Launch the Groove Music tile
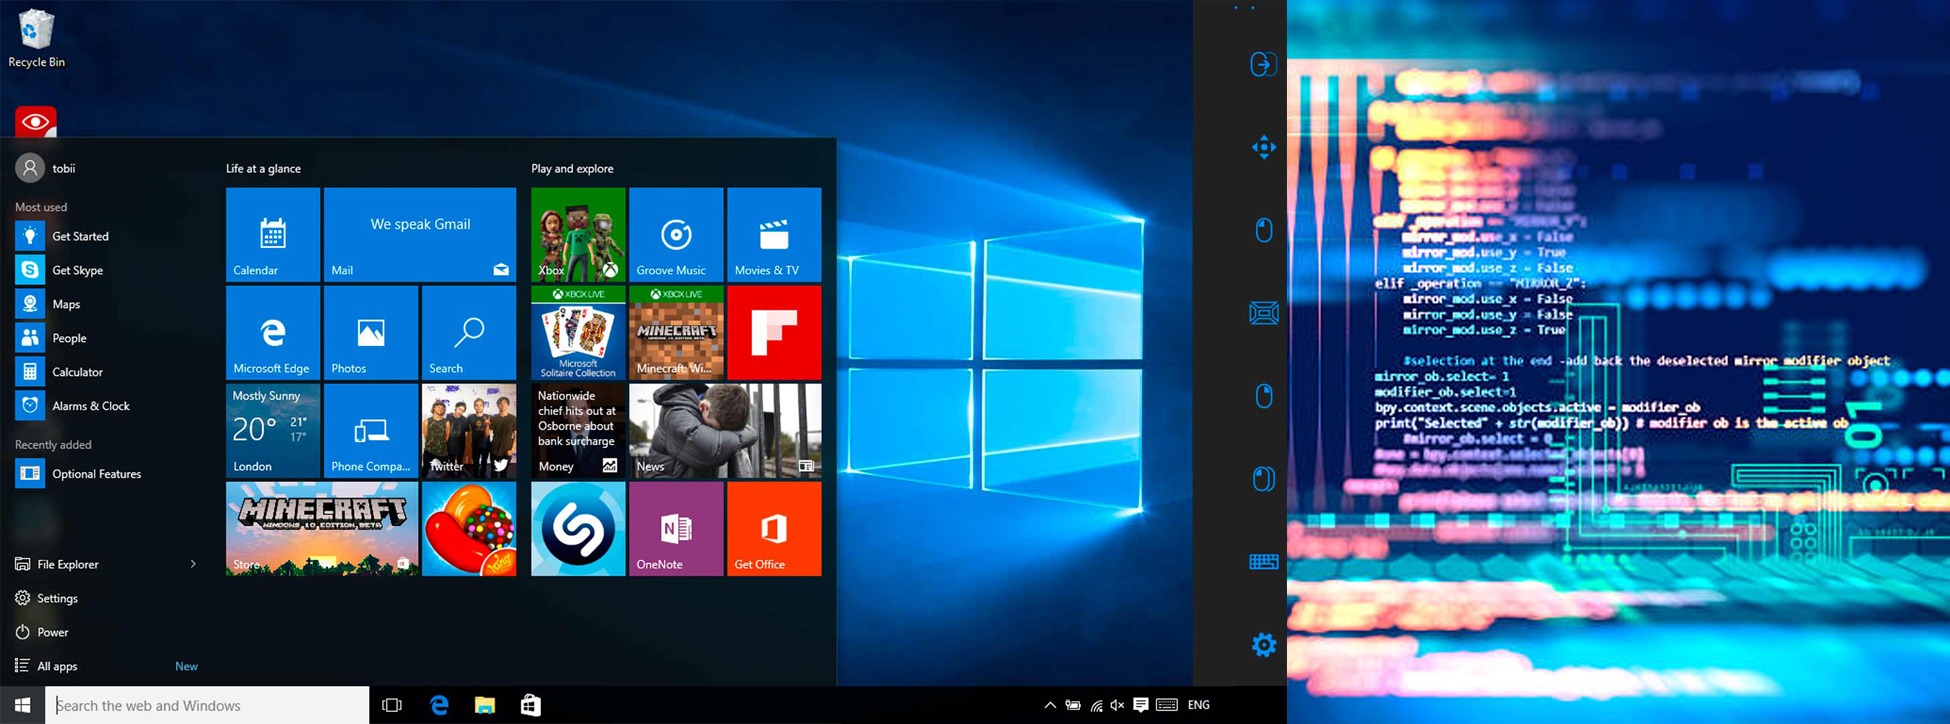Image resolution: width=1950 pixels, height=724 pixels. coord(676,235)
